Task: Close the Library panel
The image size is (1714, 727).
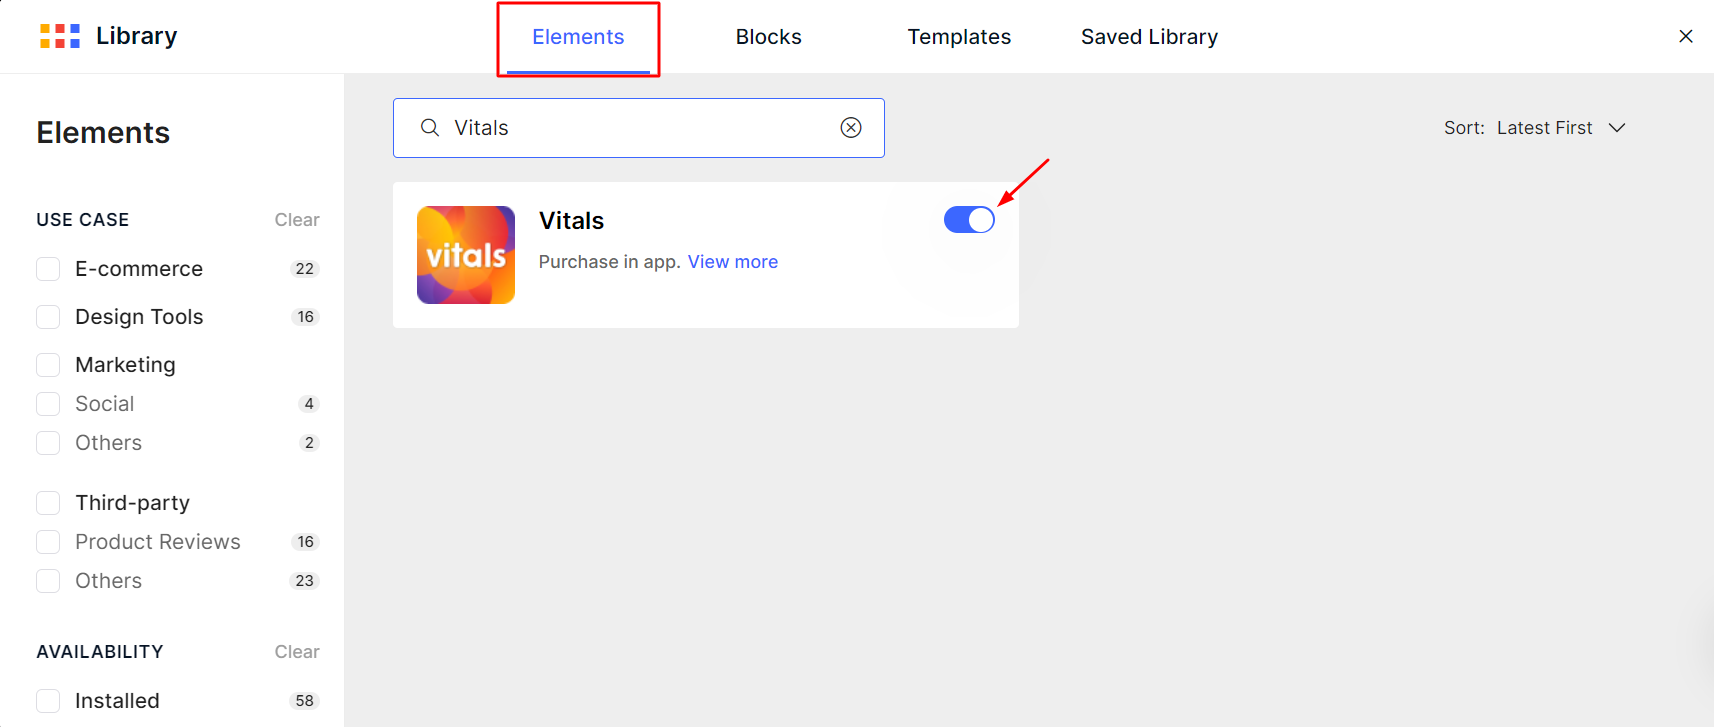Action: 1686,37
